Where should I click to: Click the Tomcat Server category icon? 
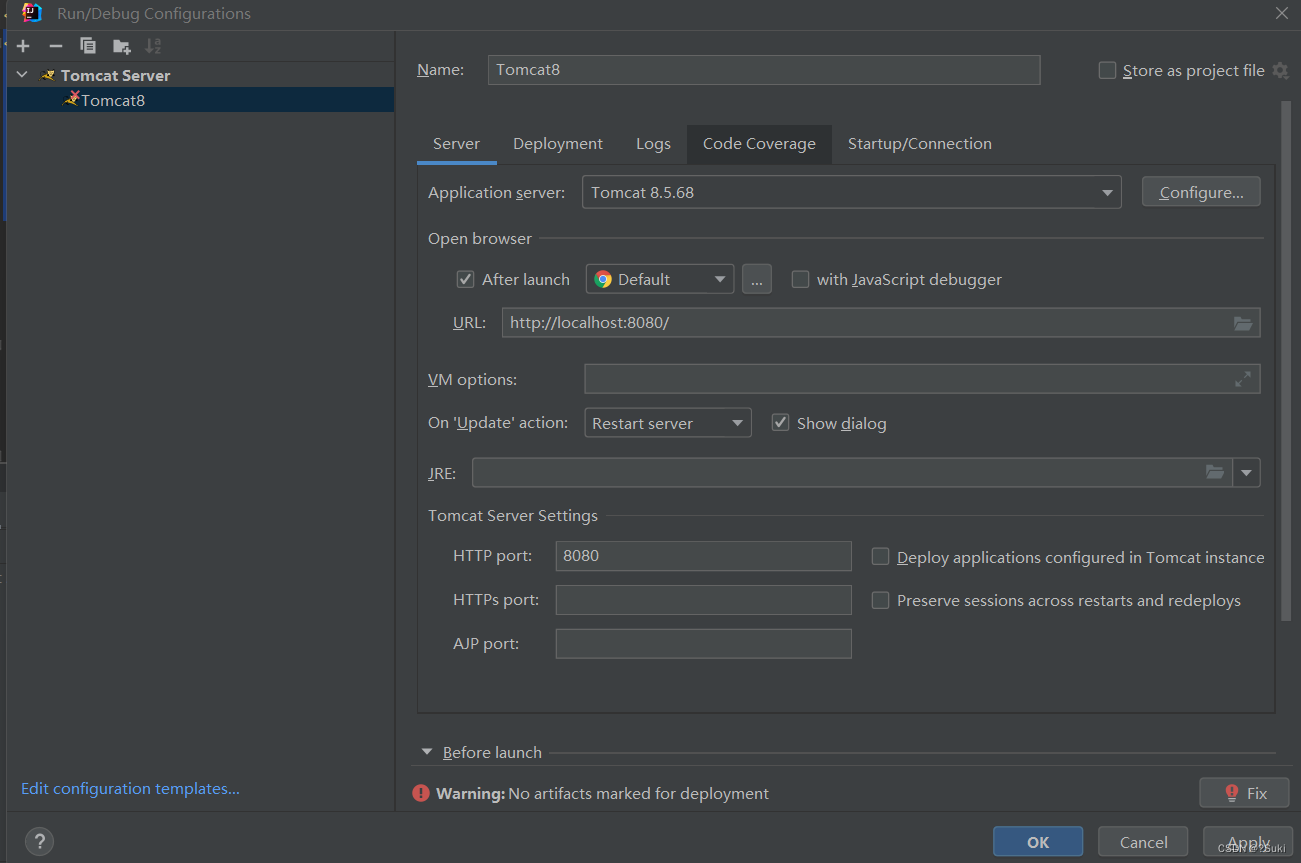click(47, 75)
